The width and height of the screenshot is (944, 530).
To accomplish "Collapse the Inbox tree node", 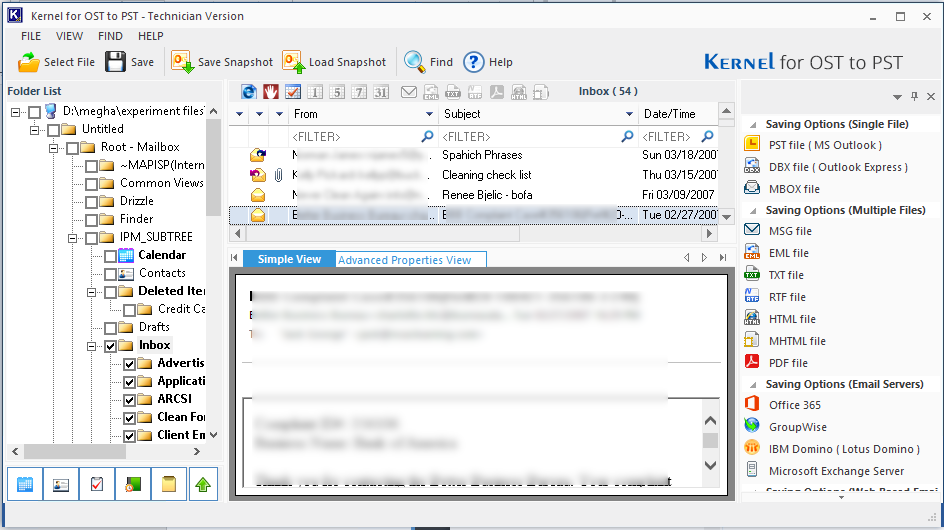I will click(x=92, y=346).
